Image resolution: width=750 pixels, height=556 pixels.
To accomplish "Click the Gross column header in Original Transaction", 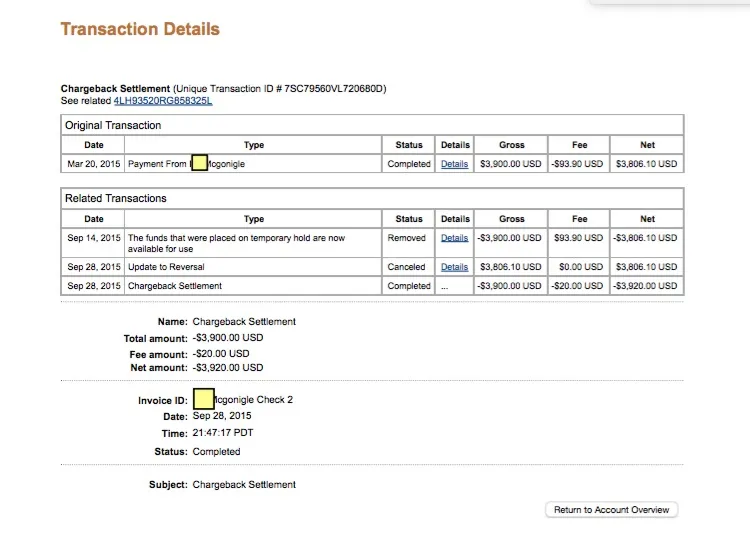I will (511, 145).
